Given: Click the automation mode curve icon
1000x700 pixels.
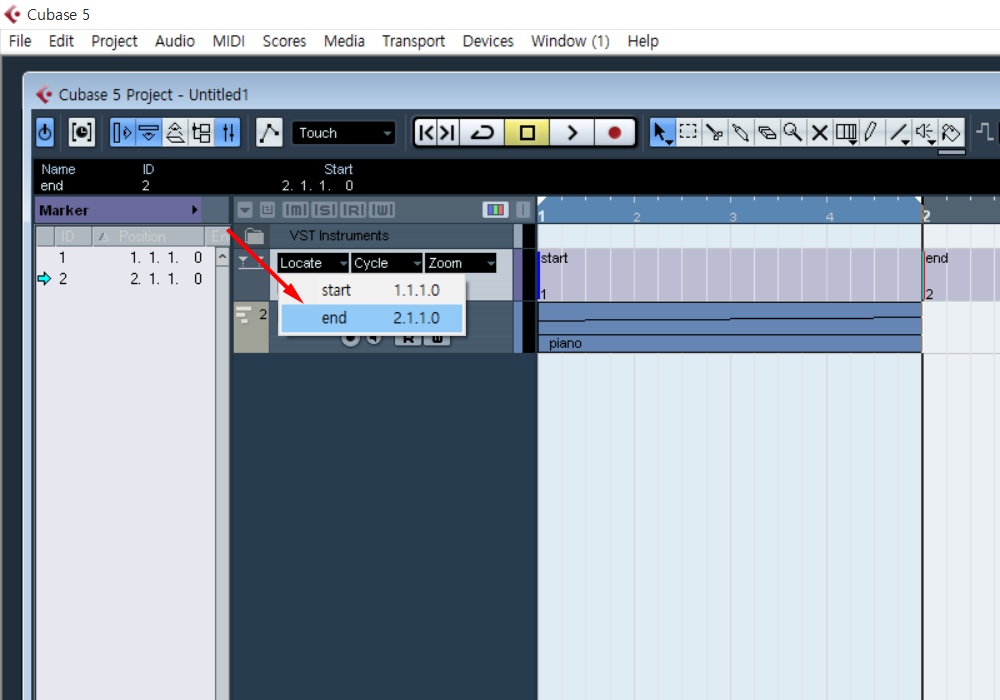Looking at the screenshot, I should 269,133.
